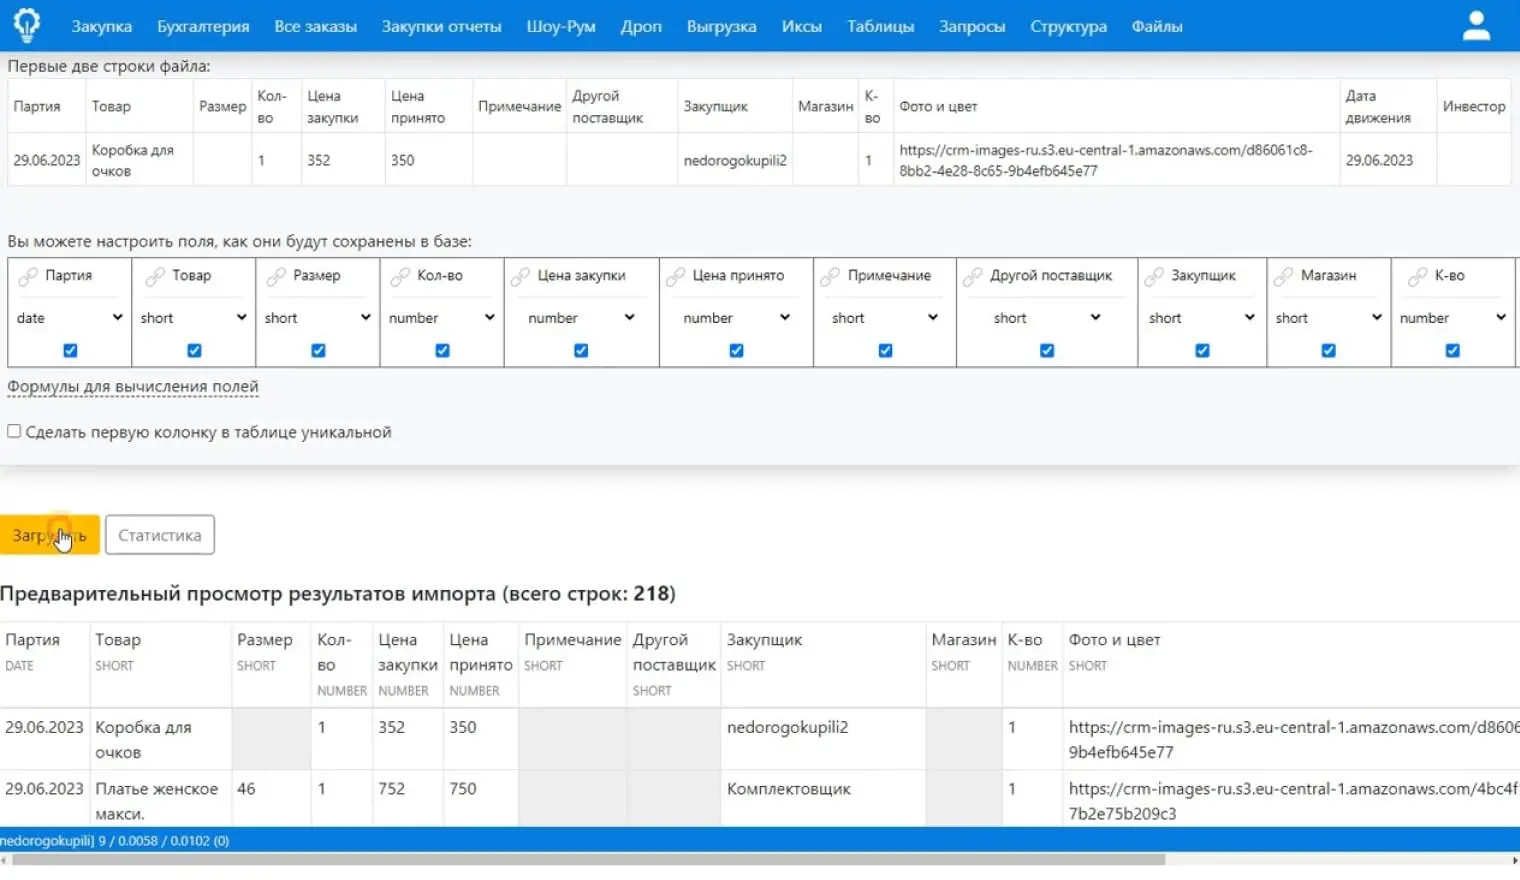Open the Закупка menu
Screen dimensions: 1520x880
point(101,26)
